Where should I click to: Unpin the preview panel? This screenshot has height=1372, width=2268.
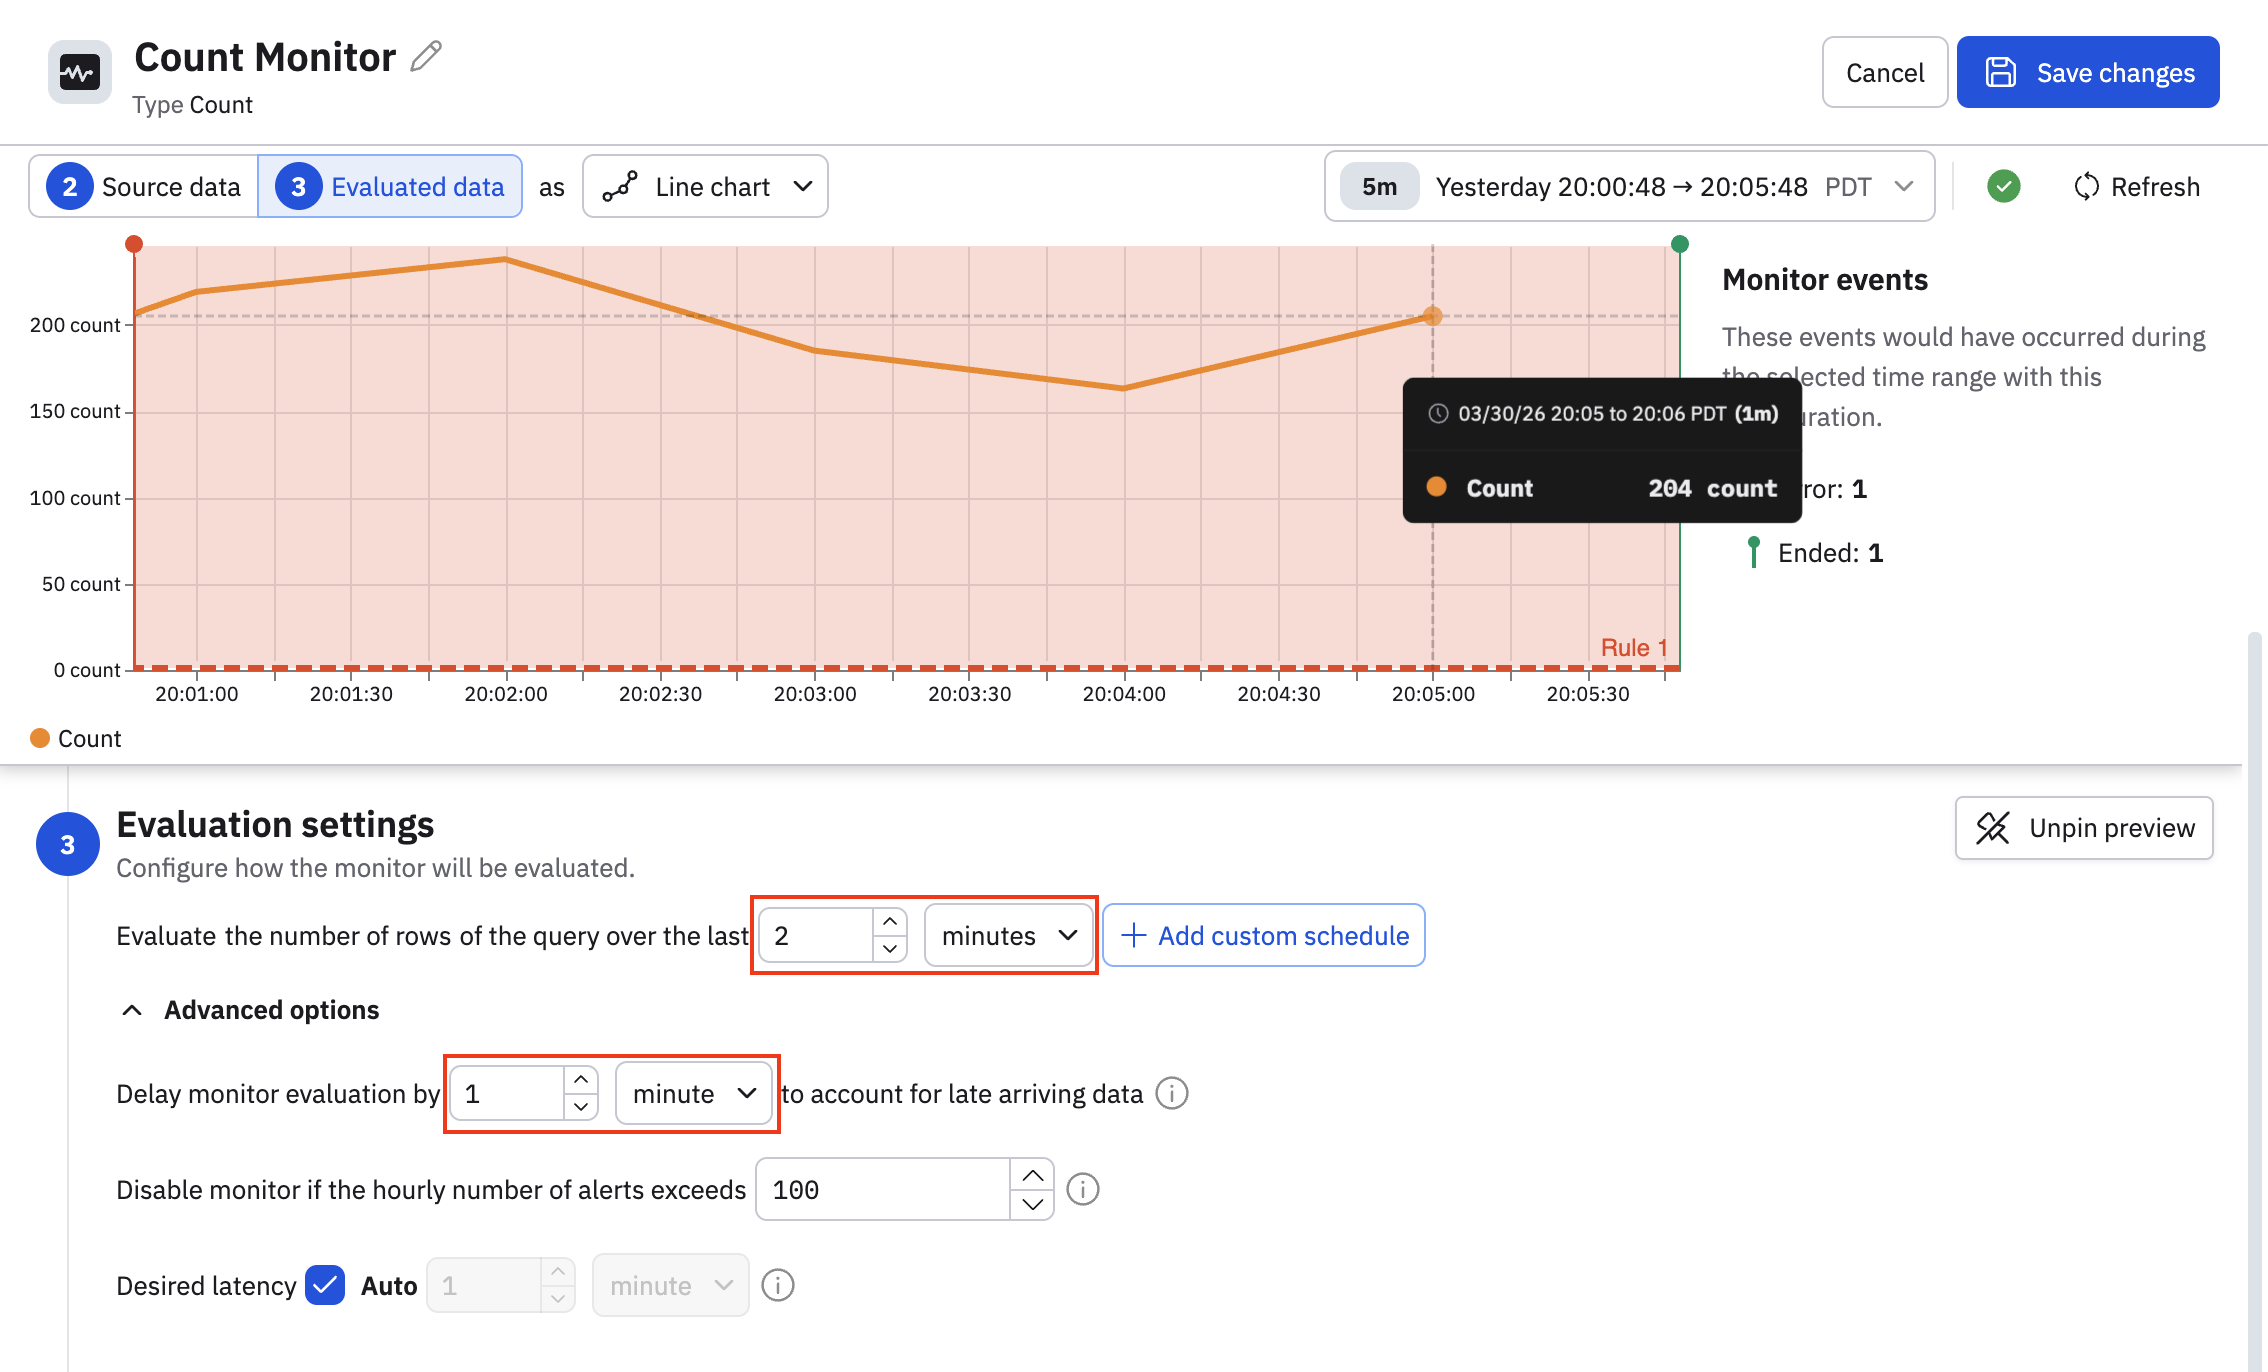click(2084, 828)
